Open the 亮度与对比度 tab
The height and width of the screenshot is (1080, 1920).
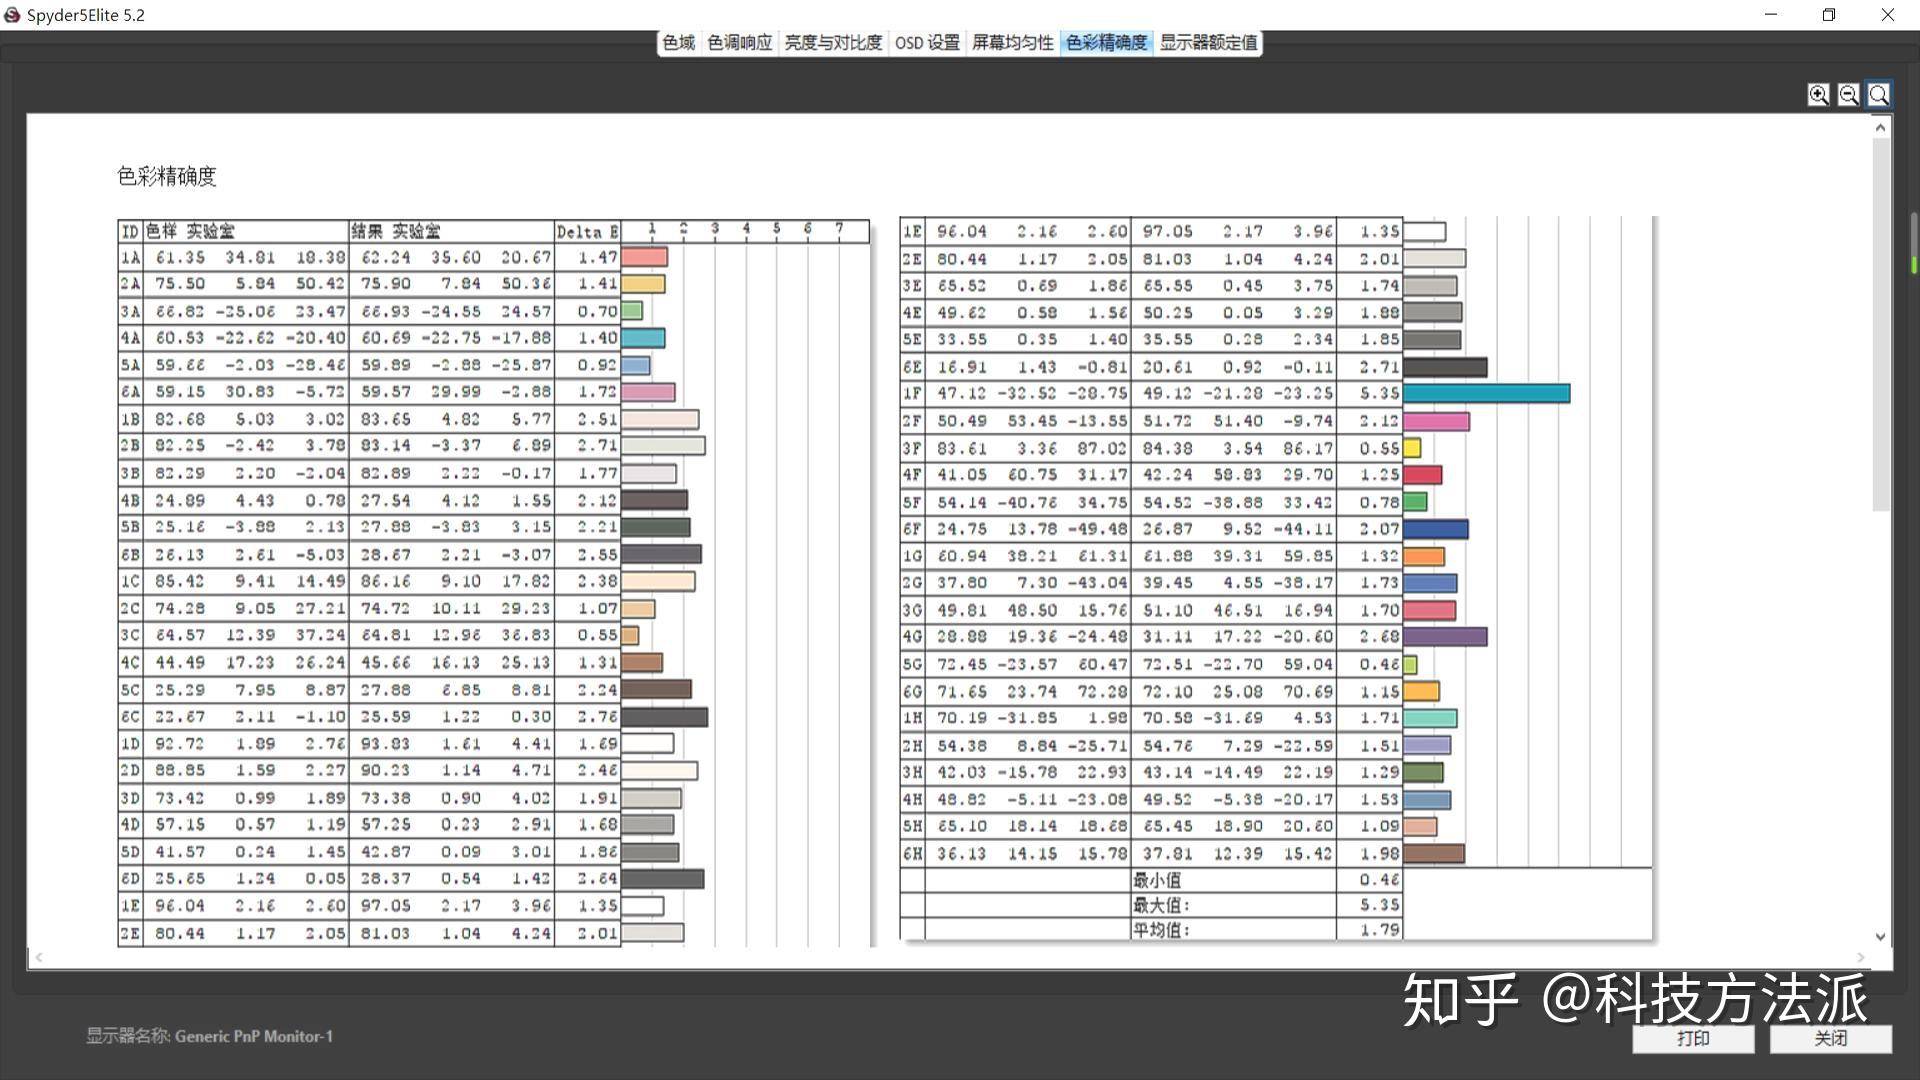click(x=832, y=42)
